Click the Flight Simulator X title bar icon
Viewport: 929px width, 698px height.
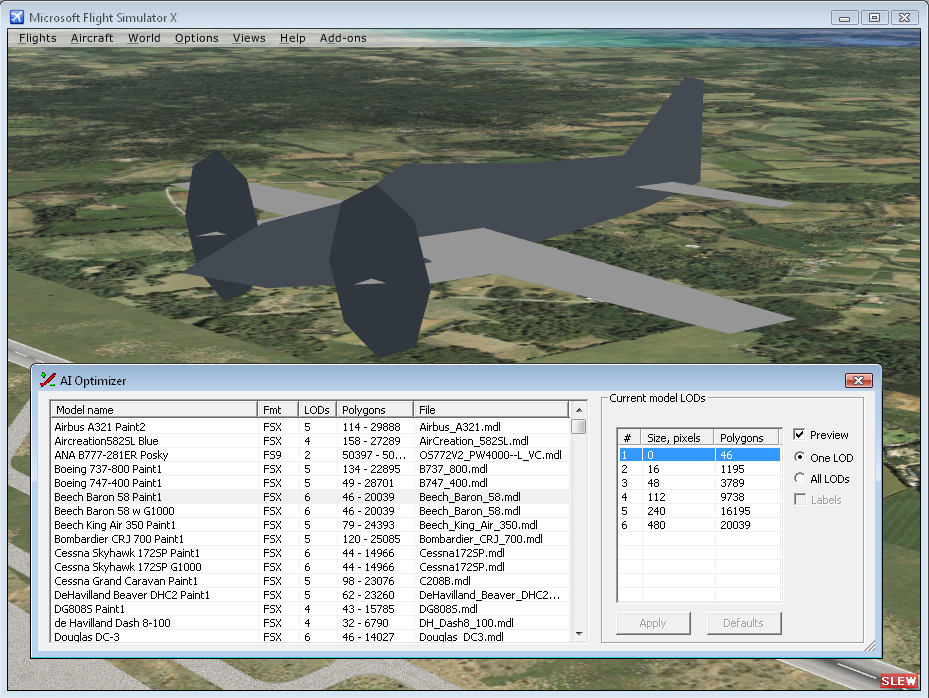coord(17,17)
